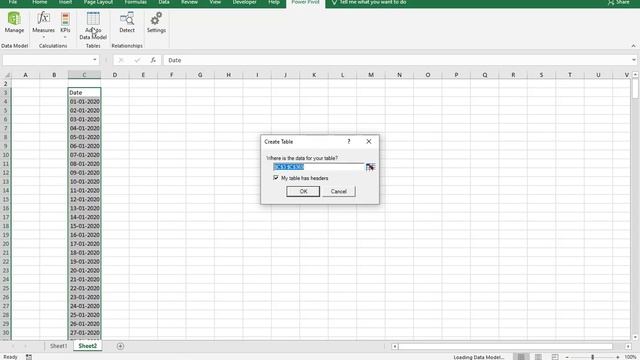Image resolution: width=640 pixels, height=360 pixels.
Task: Close the Create Table dialog
Action: coord(369,141)
